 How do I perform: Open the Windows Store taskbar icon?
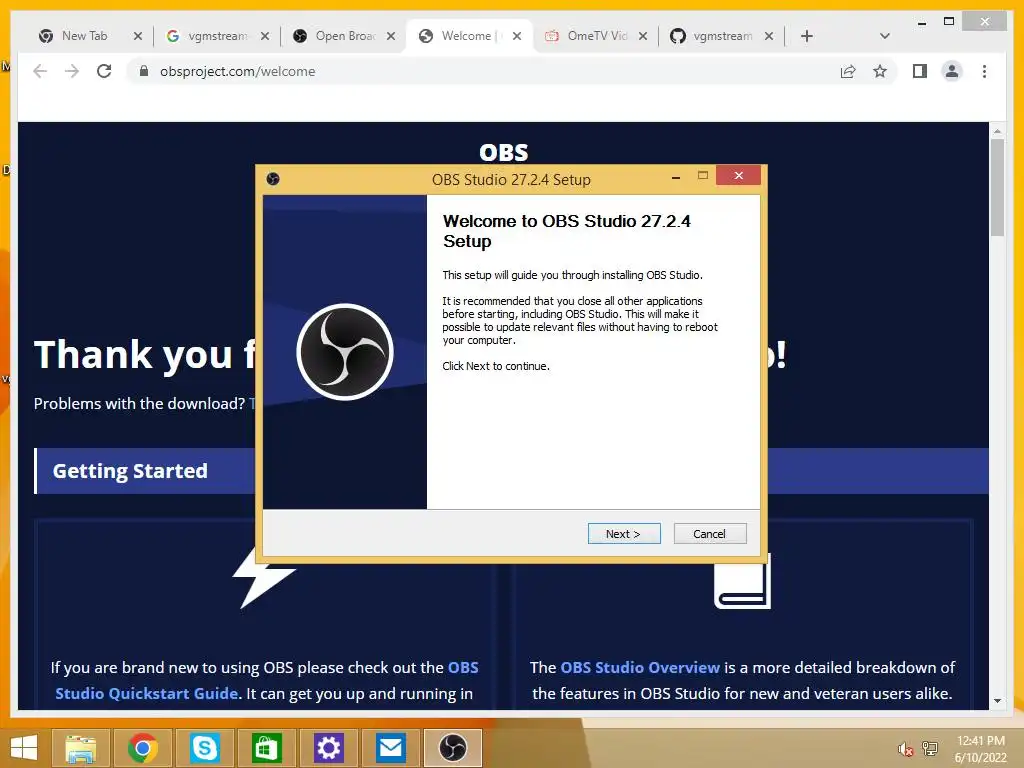(266, 748)
